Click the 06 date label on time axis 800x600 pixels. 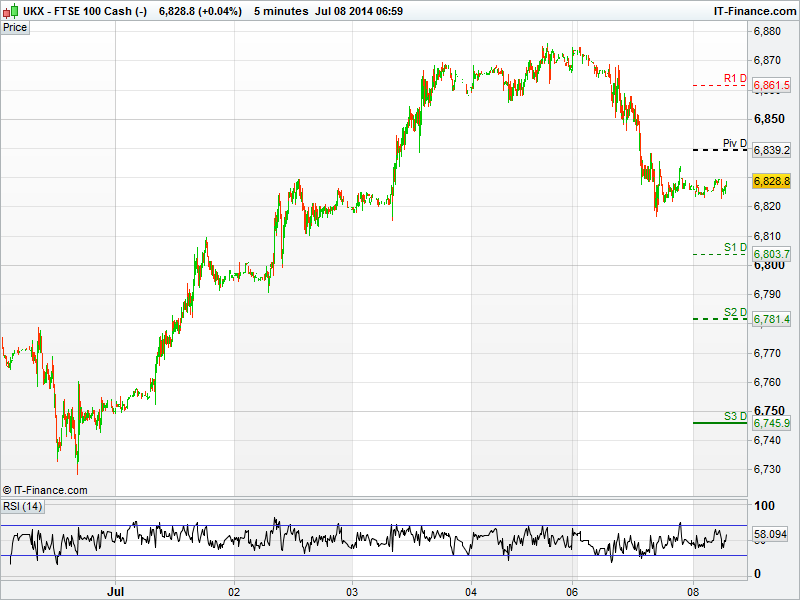[574, 592]
